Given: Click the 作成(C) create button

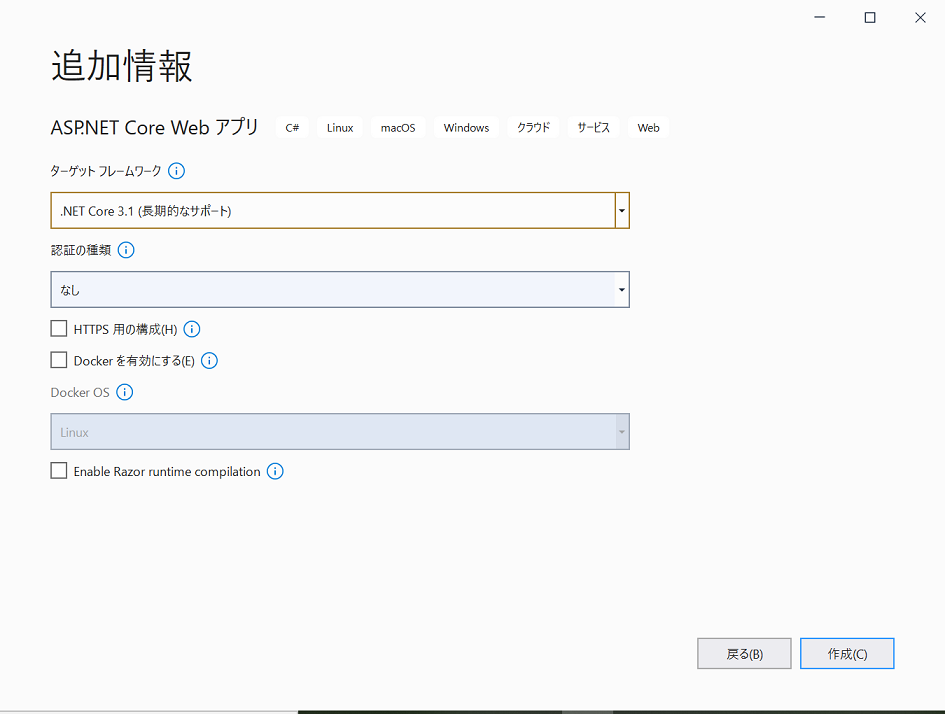Looking at the screenshot, I should coord(847,654).
